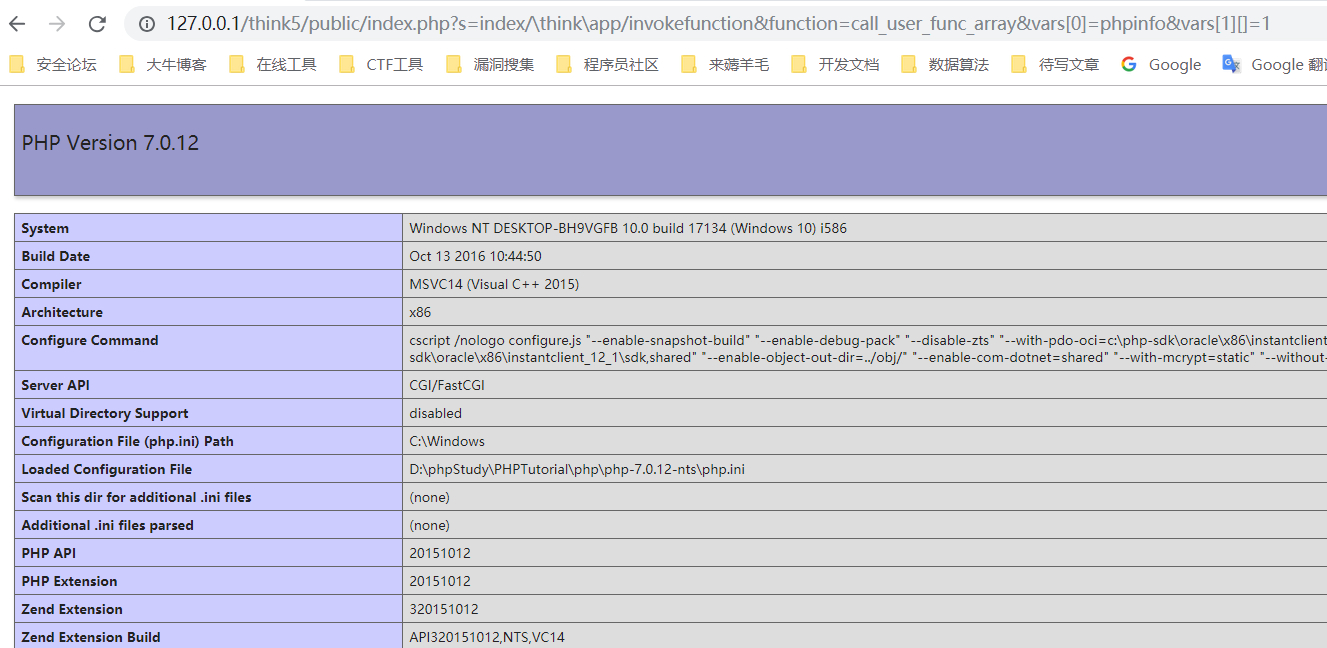1327x648 pixels.
Task: Click the URL in the address bar
Action: coord(718,24)
